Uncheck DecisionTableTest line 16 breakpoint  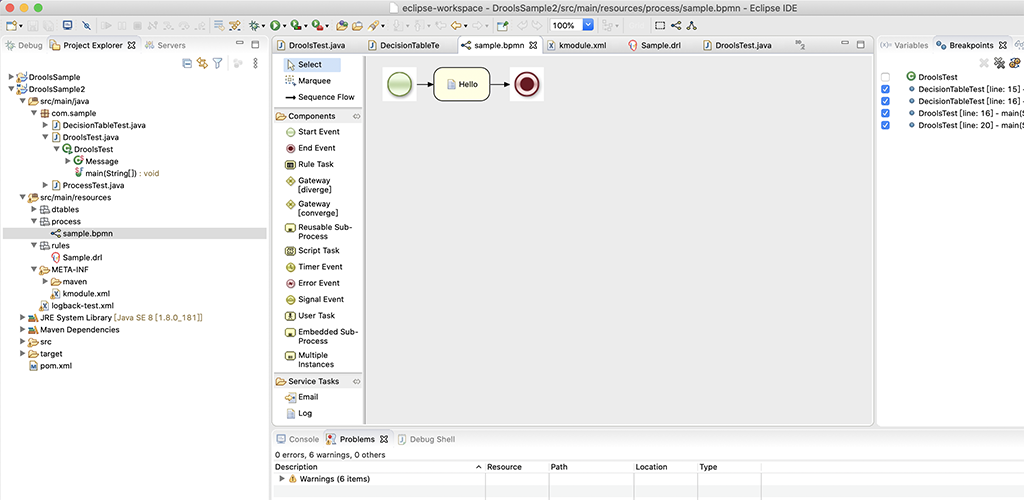[x=886, y=101]
